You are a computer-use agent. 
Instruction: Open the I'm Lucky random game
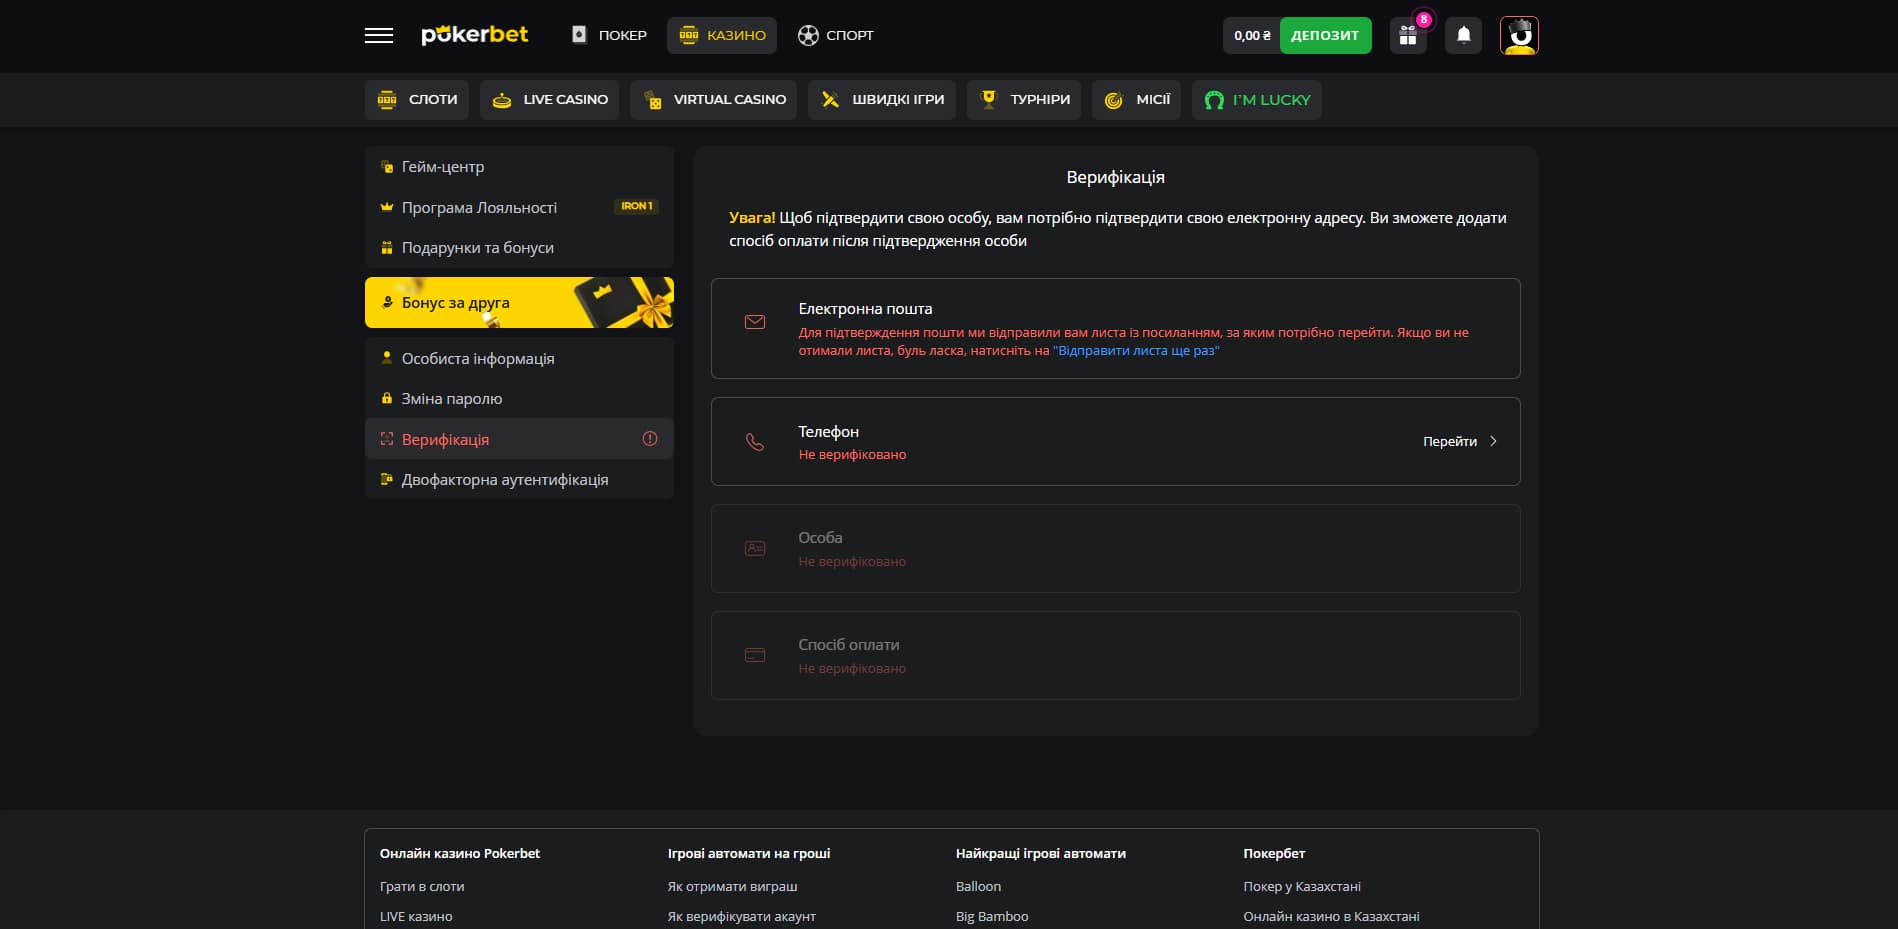[1256, 100]
